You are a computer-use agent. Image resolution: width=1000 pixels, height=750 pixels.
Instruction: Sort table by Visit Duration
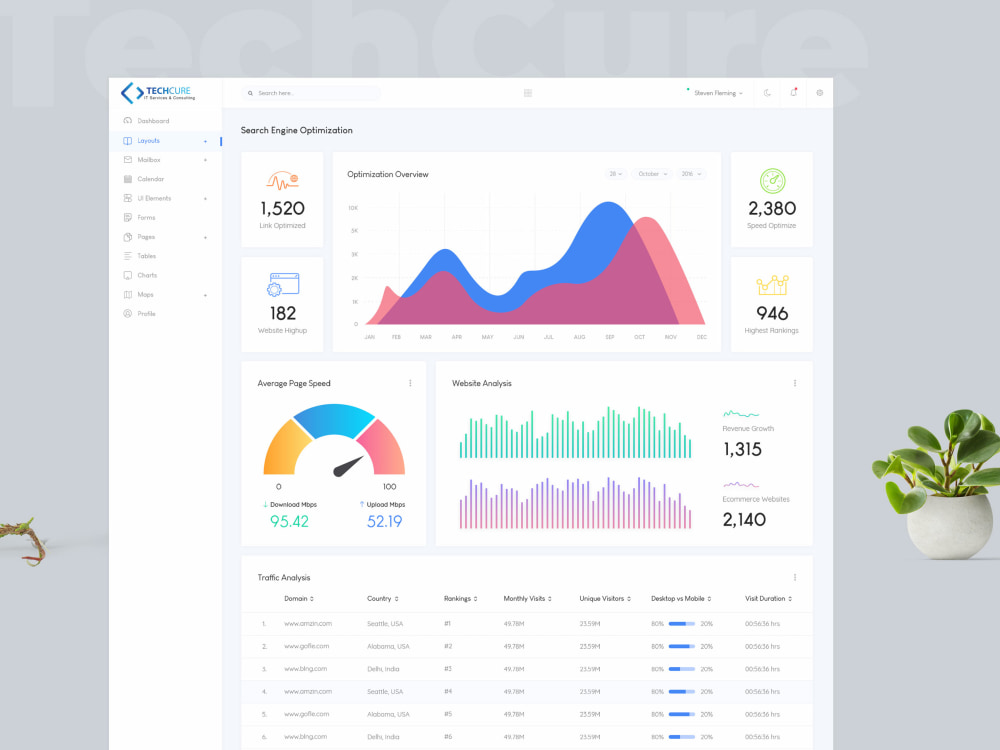(x=768, y=598)
